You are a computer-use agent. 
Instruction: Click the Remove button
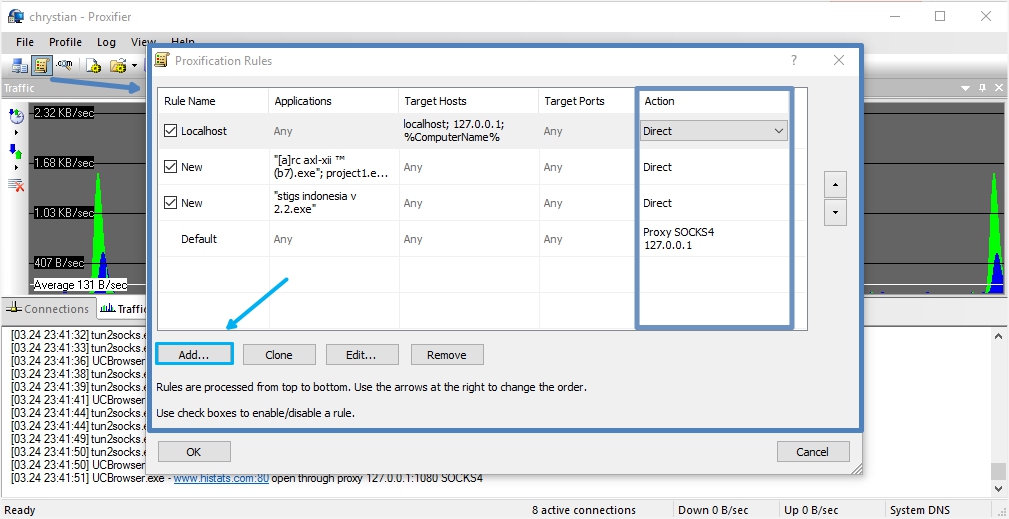tap(447, 354)
